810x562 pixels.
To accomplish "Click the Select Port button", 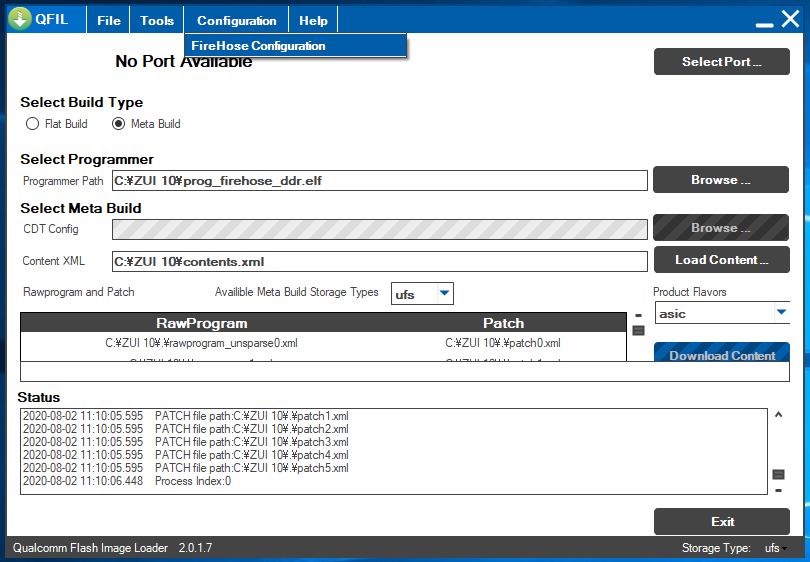I will [722, 61].
